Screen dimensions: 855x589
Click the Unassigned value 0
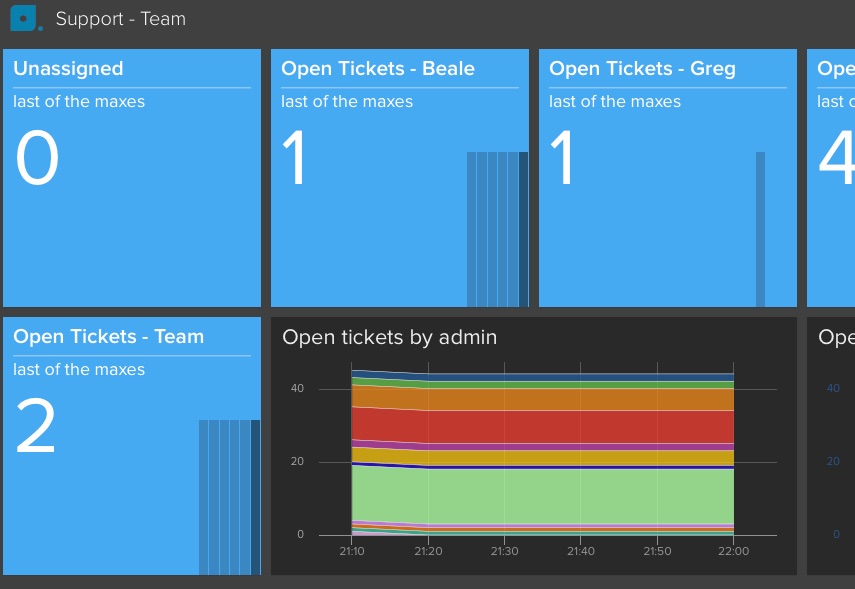37,158
